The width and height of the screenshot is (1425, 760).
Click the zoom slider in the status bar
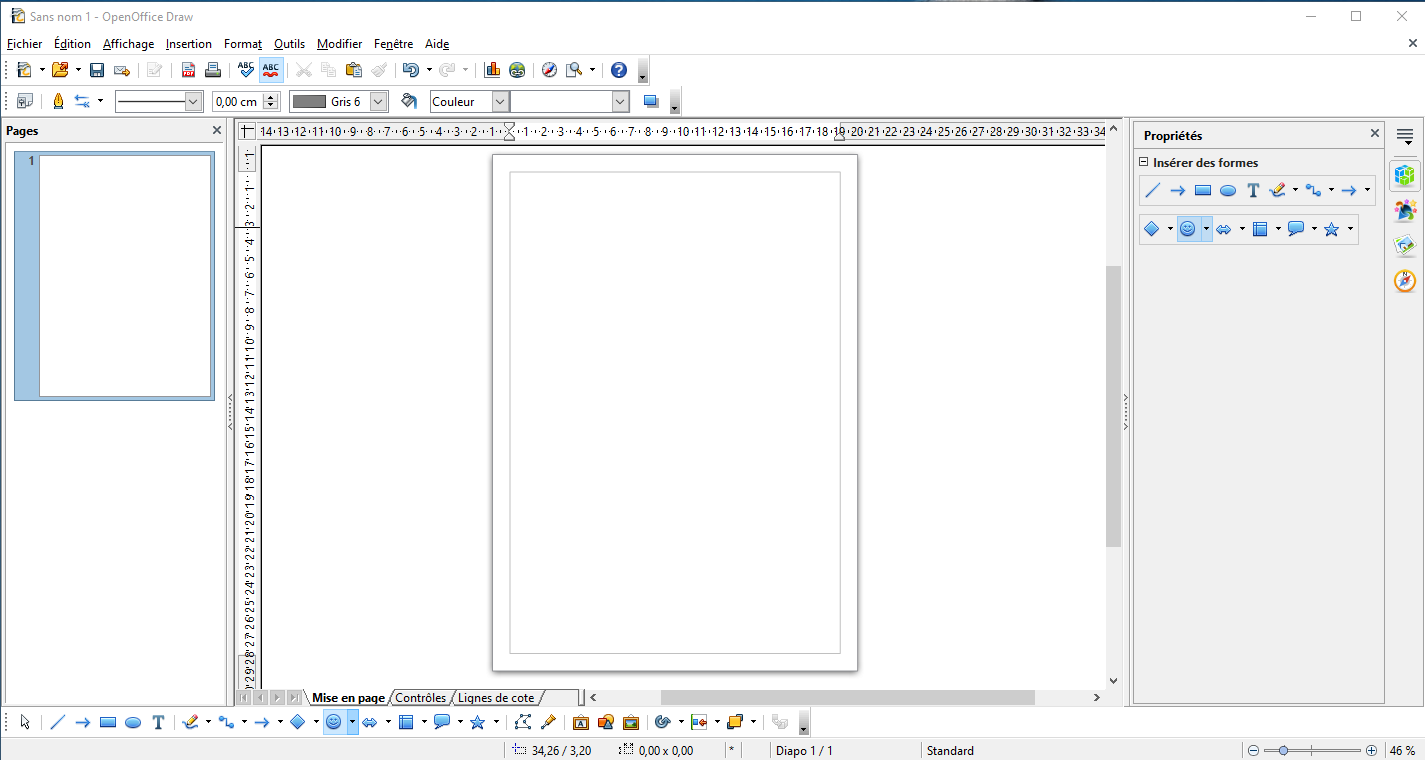tap(1312, 750)
